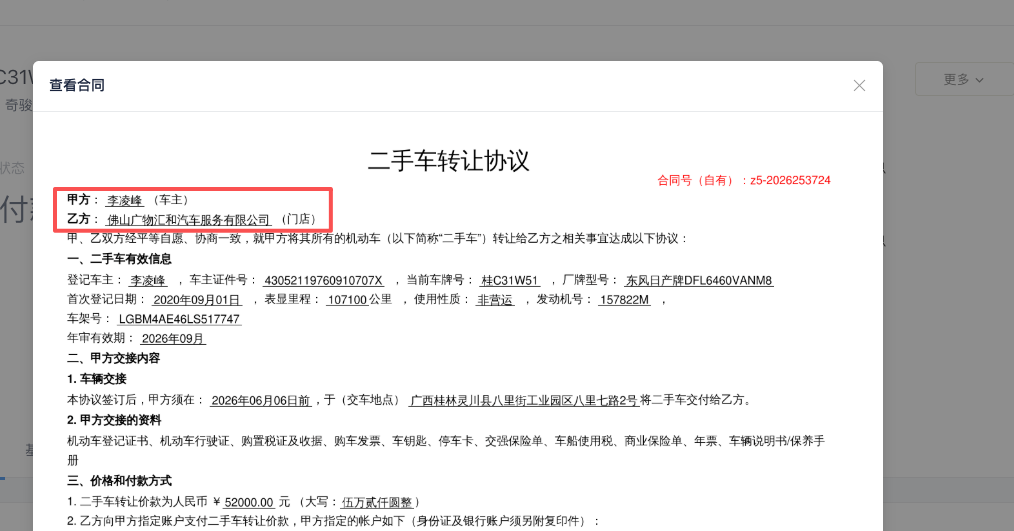Click the usage type value 非营运

tap(495, 299)
